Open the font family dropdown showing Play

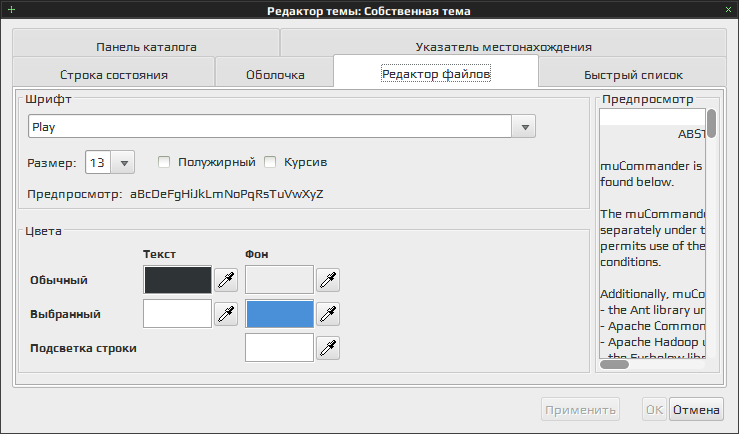[525, 127]
